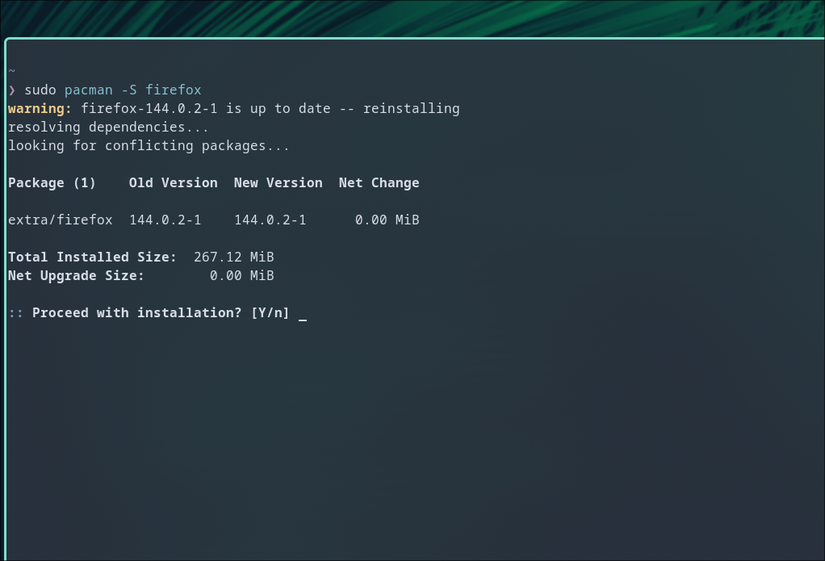Click the '[Y/n]' option text

click(270, 313)
